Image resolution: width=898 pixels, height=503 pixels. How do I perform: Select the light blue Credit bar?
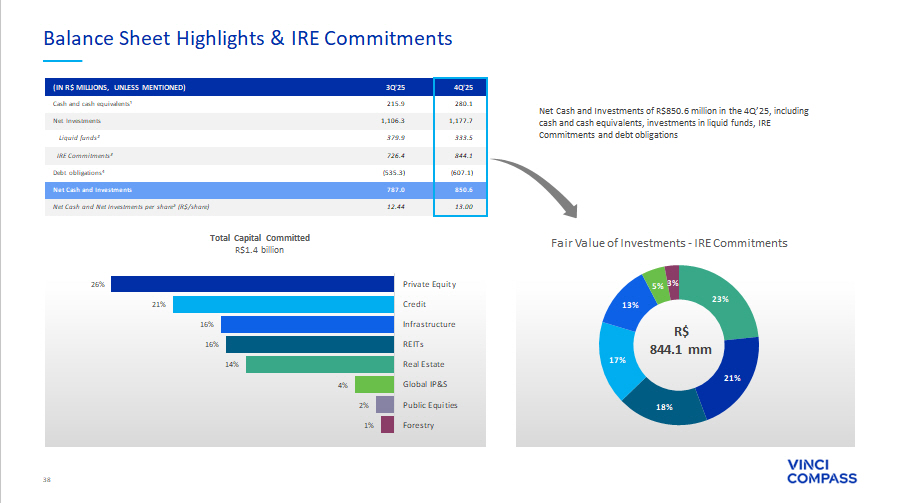tap(283, 304)
